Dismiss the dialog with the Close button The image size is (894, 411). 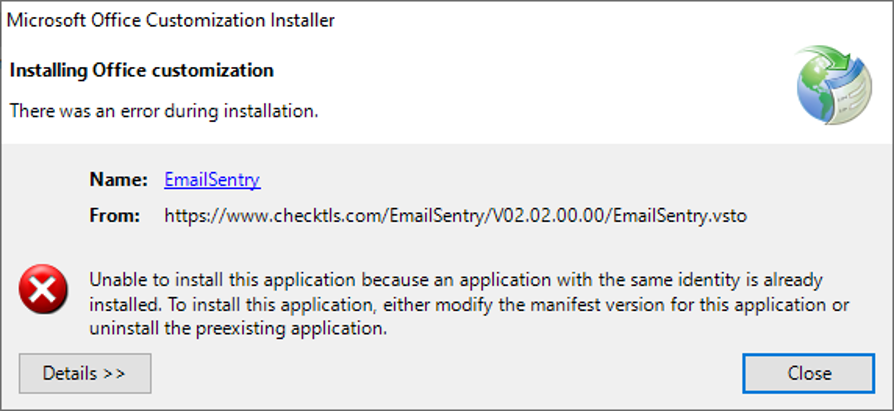[808, 373]
